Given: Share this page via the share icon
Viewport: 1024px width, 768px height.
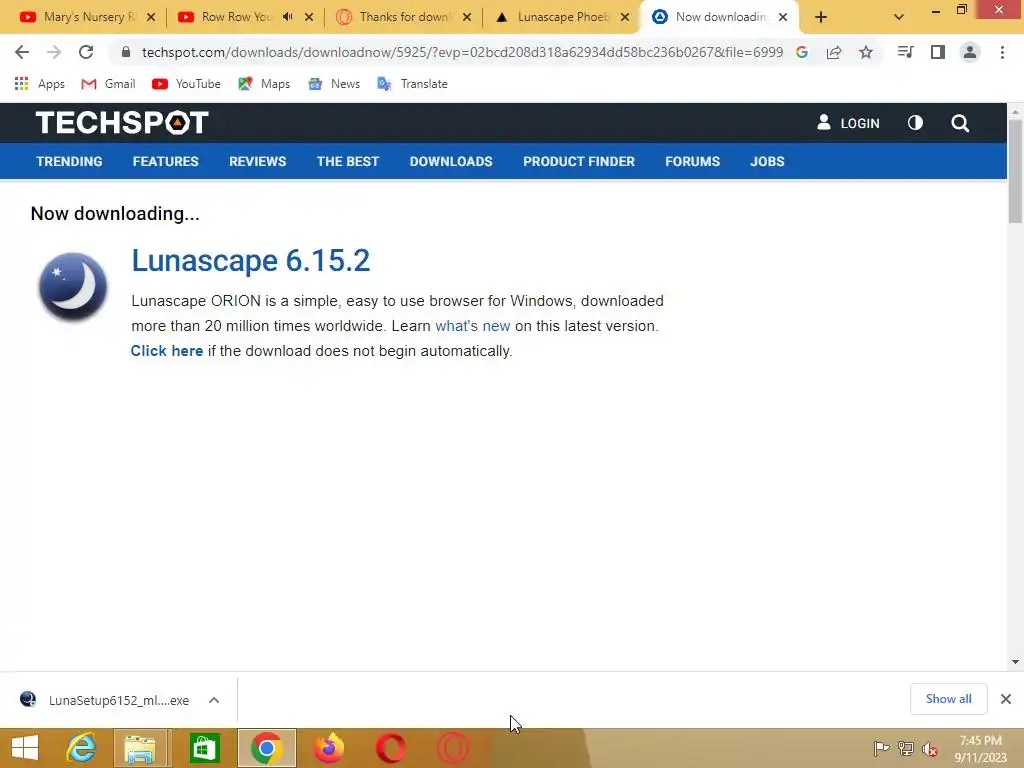Looking at the screenshot, I should (834, 52).
